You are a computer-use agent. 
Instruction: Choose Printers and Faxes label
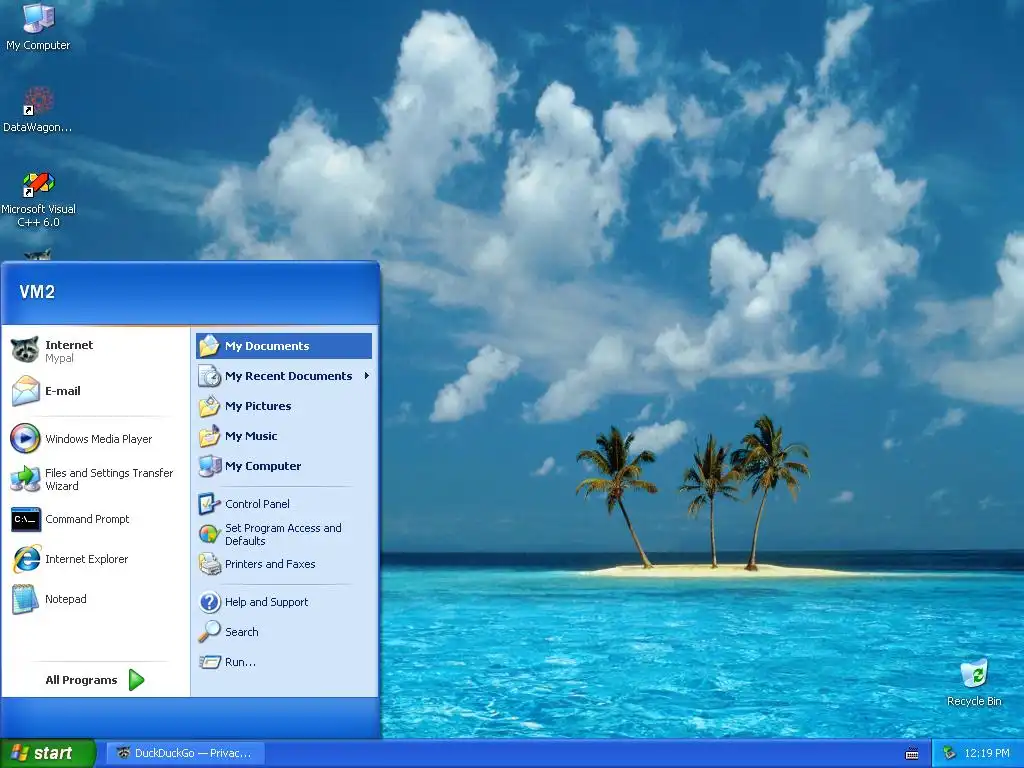[x=270, y=564]
